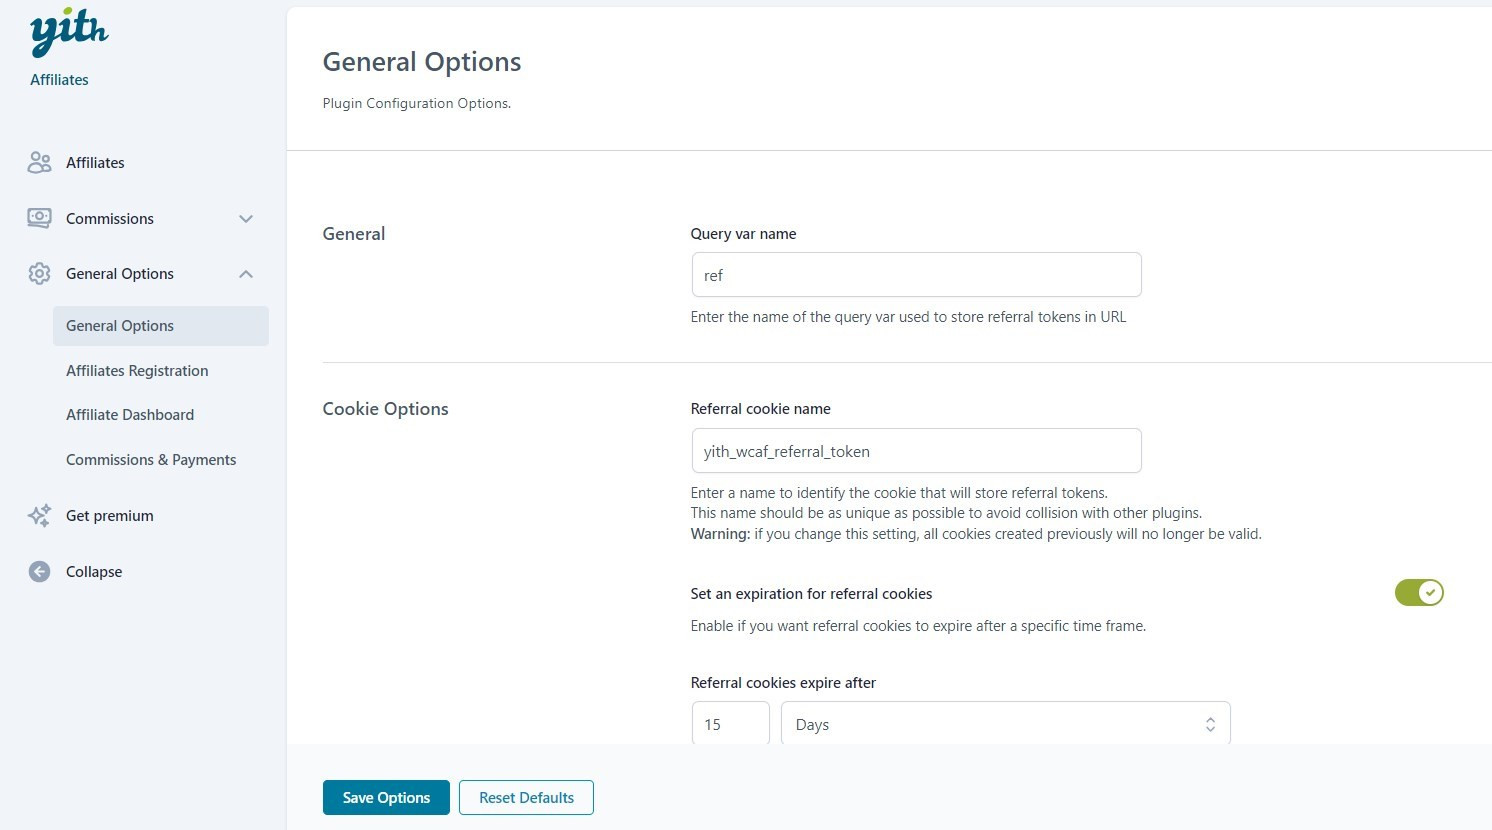Collapse the General Options submenu chevron
The width and height of the screenshot is (1492, 830).
point(246,274)
